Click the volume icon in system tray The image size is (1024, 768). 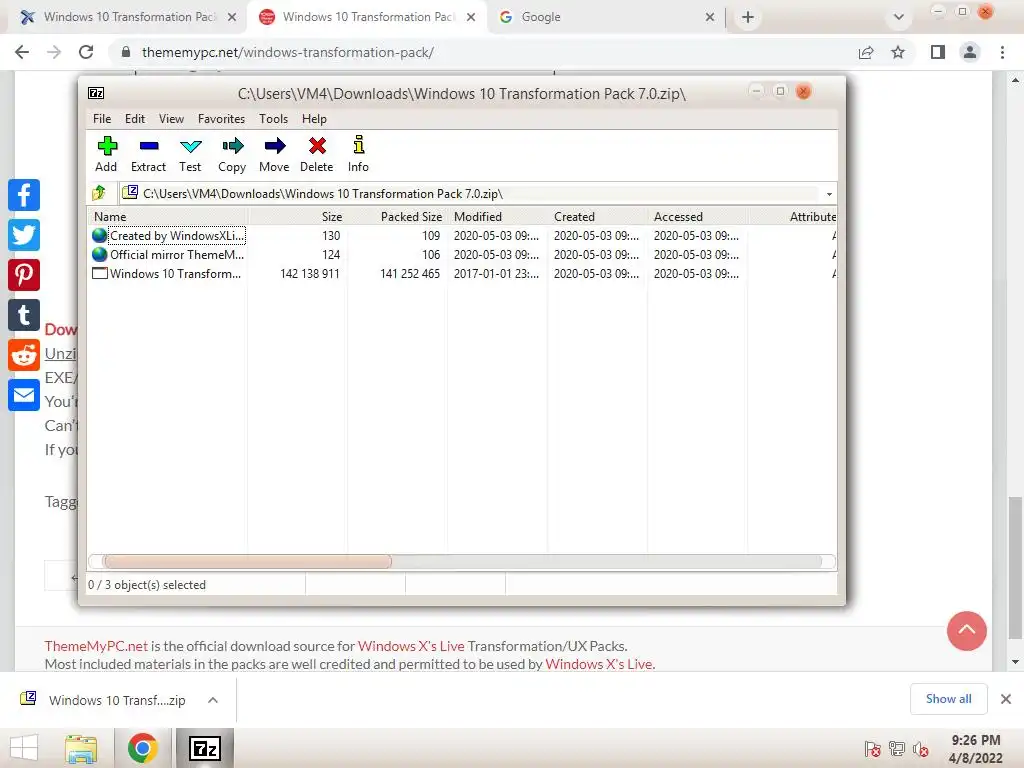[921, 750]
